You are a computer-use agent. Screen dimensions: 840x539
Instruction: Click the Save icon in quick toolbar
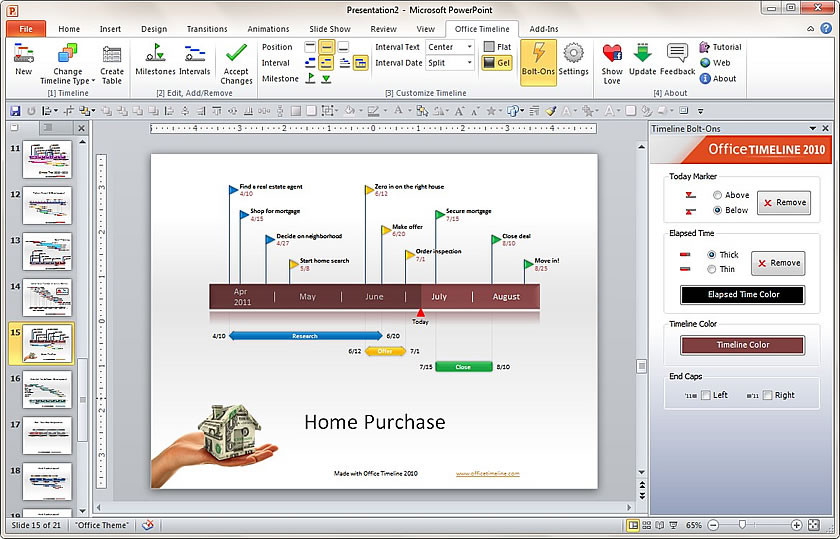16,111
